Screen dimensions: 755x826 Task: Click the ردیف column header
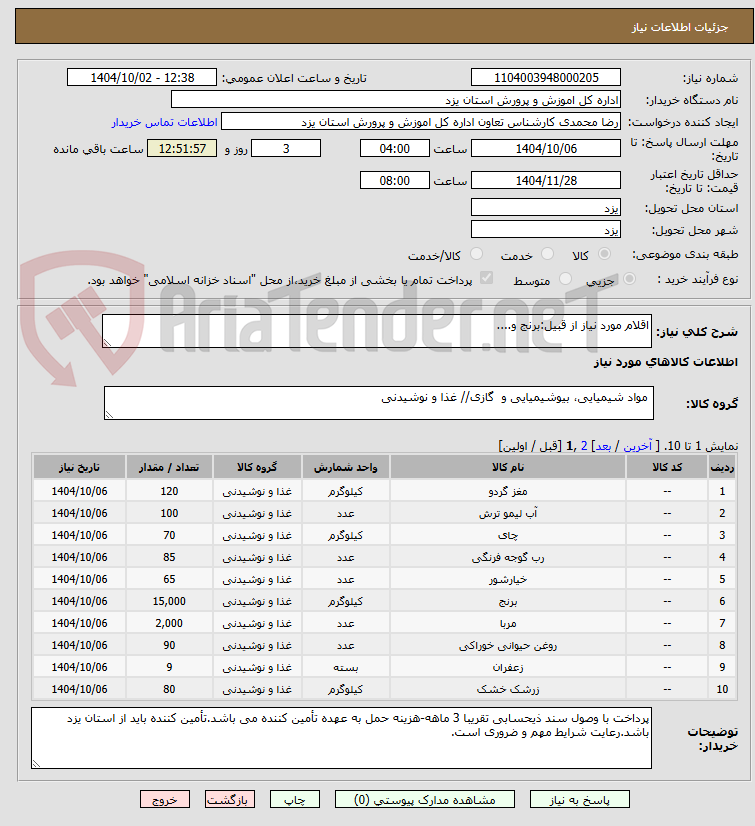[722, 467]
